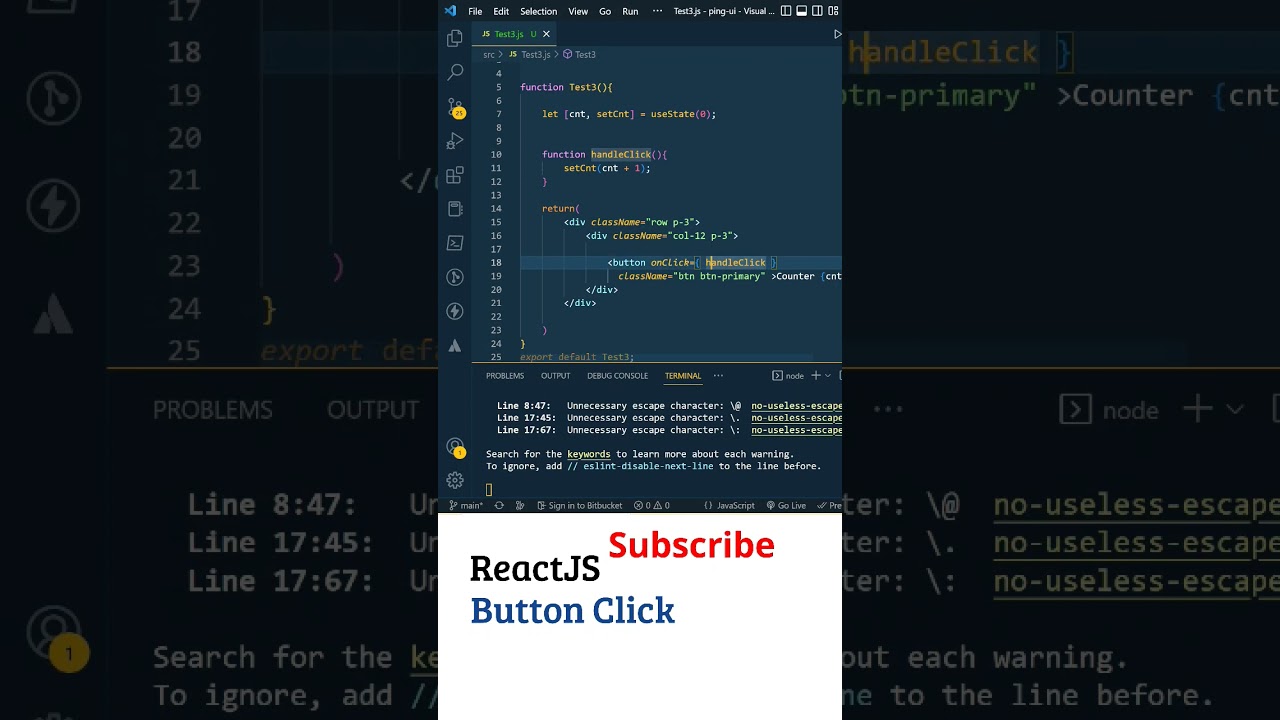Click eslint-disable-next-line text in terminal
This screenshot has height=720, width=1280.
pos(649,466)
